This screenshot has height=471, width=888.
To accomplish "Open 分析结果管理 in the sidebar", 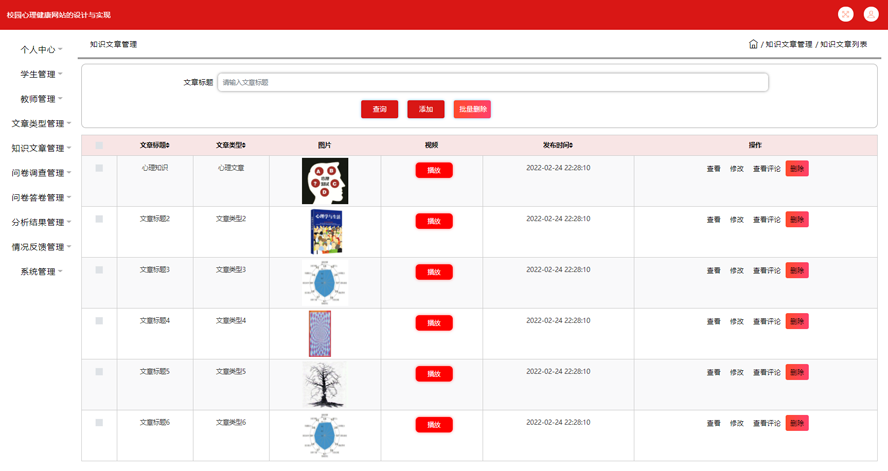I will point(40,222).
